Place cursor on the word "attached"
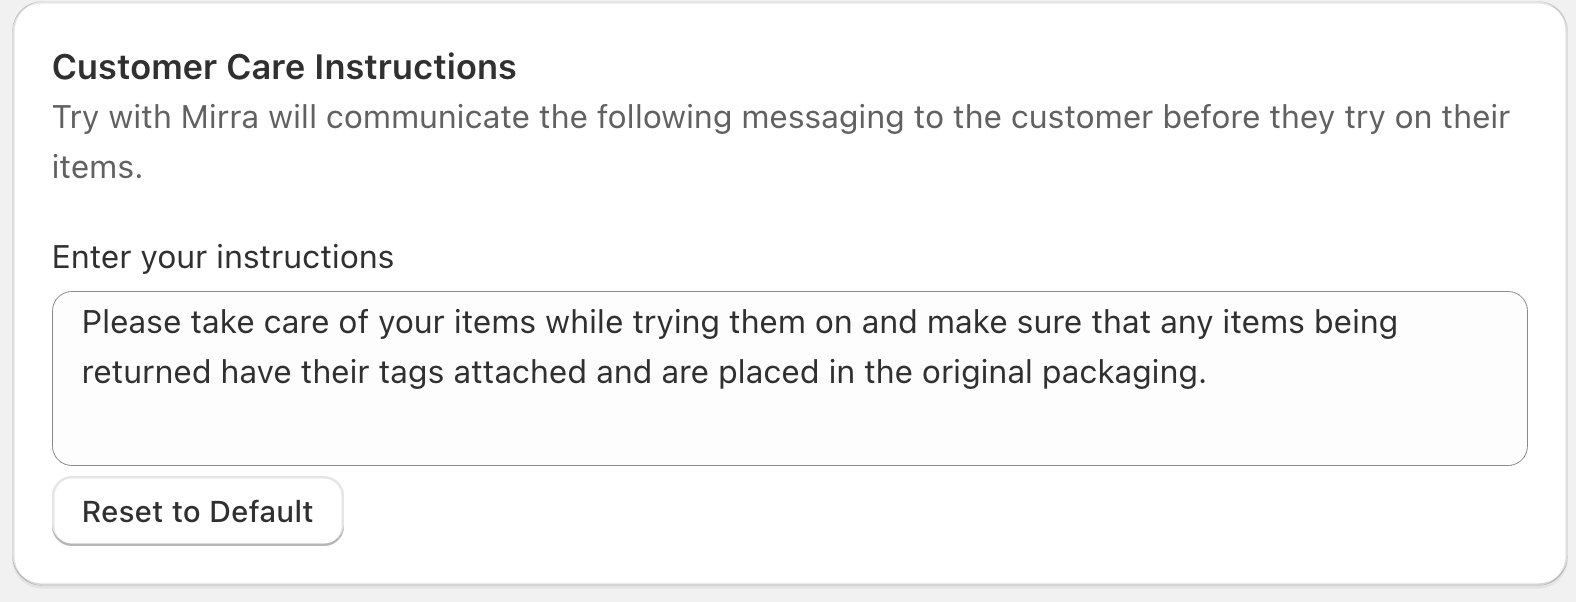 tap(520, 372)
